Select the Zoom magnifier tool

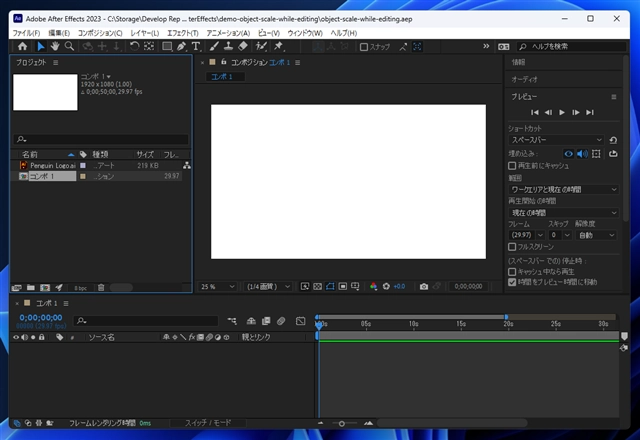click(x=69, y=46)
